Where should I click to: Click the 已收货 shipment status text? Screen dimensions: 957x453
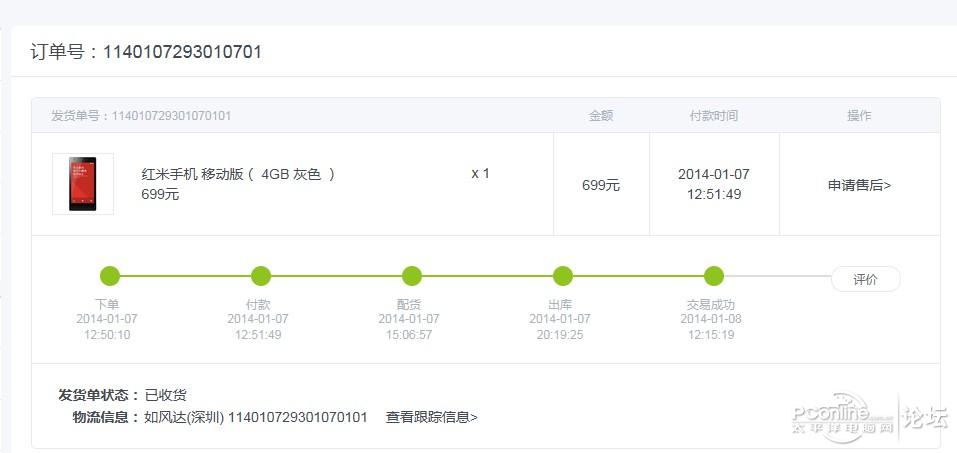point(166,395)
